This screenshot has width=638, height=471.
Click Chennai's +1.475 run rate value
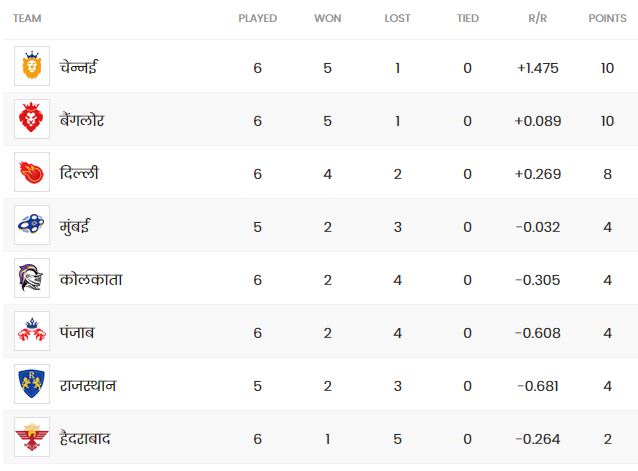pyautogui.click(x=538, y=68)
